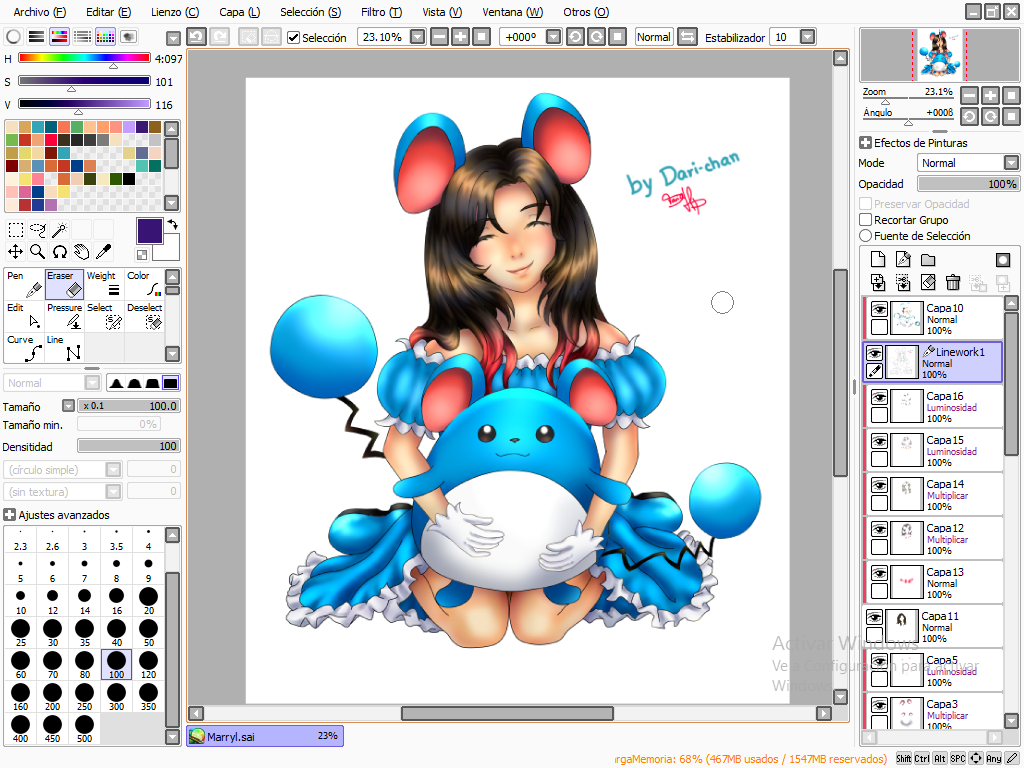
Task: Select brush size 100 preset
Action: click(x=116, y=665)
